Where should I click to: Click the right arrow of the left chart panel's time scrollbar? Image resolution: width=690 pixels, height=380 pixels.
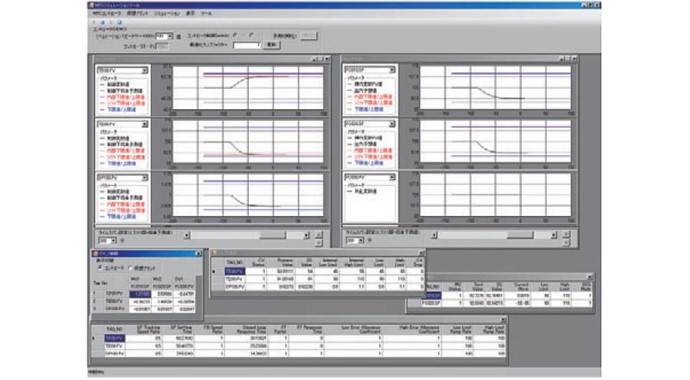306,235
